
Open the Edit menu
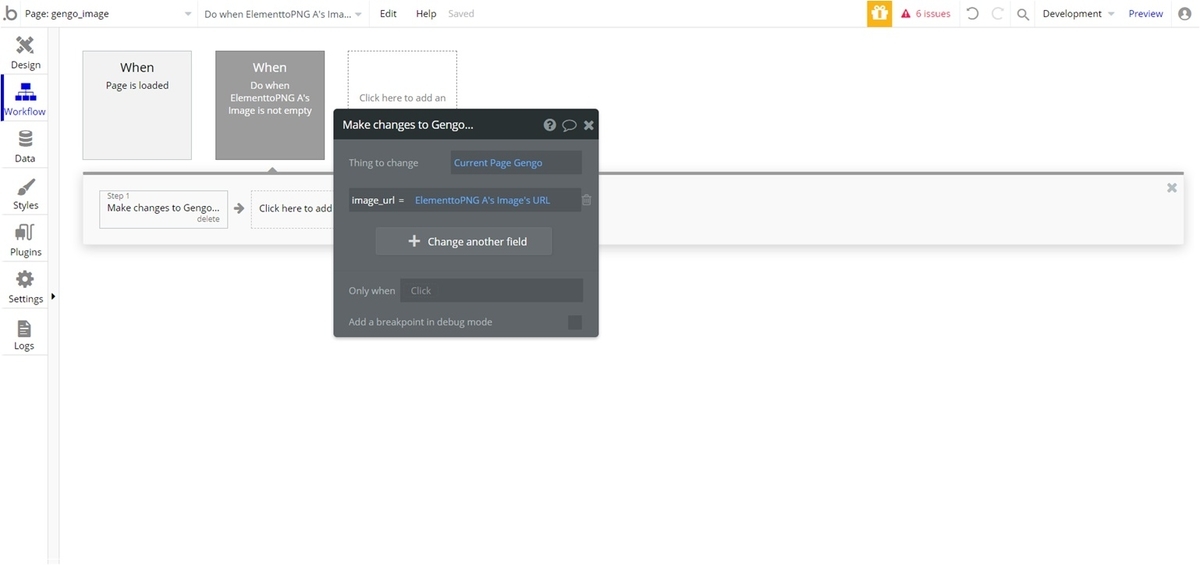point(388,14)
